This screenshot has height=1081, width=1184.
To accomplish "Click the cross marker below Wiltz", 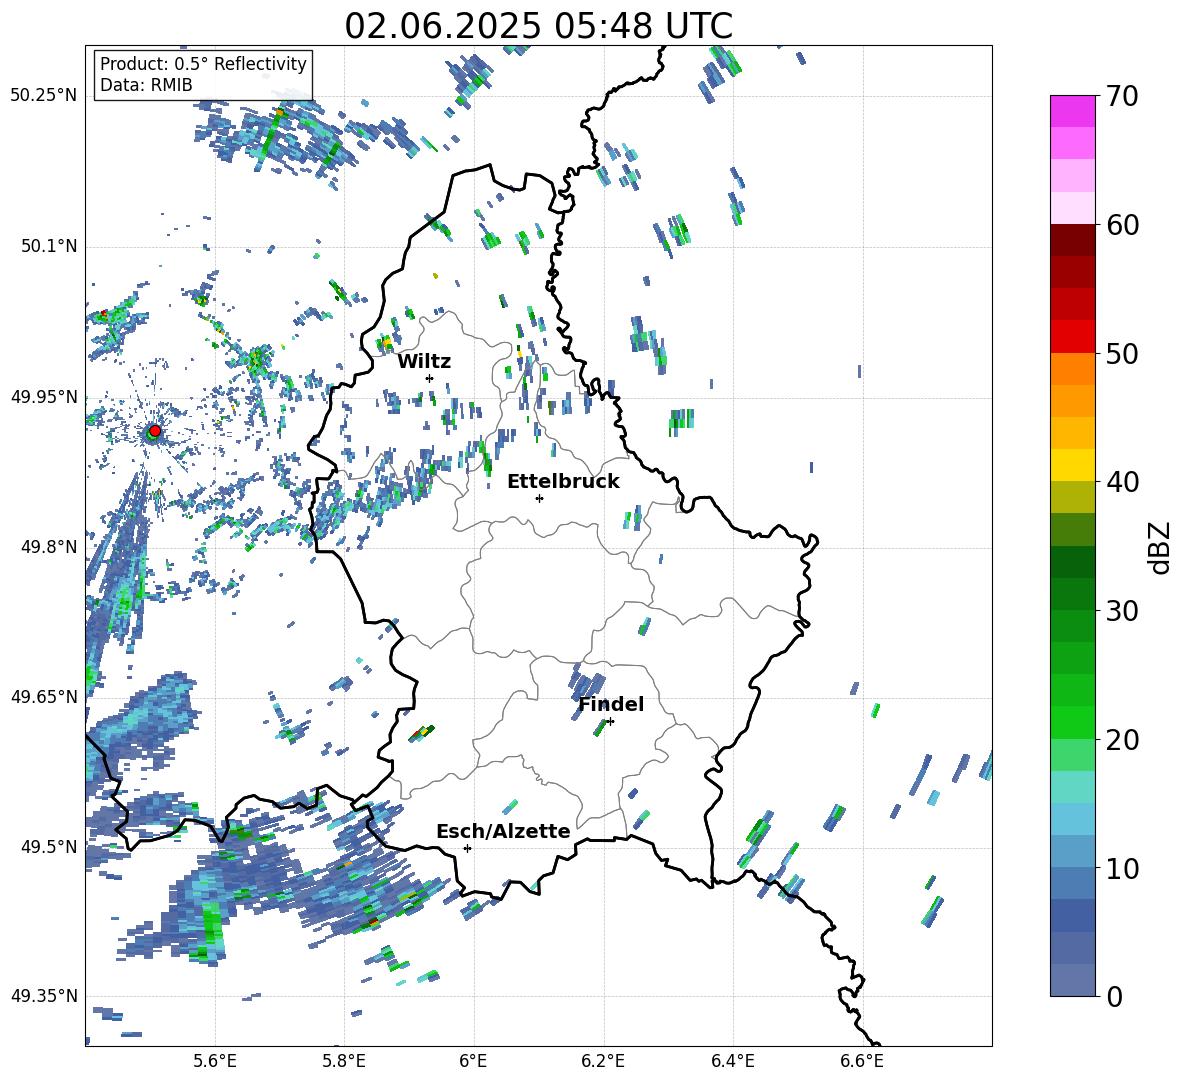I will (430, 378).
